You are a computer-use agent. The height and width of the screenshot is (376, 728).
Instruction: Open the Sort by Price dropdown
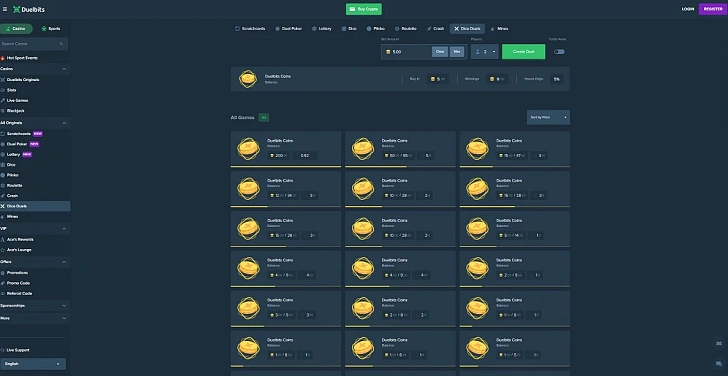(548, 117)
